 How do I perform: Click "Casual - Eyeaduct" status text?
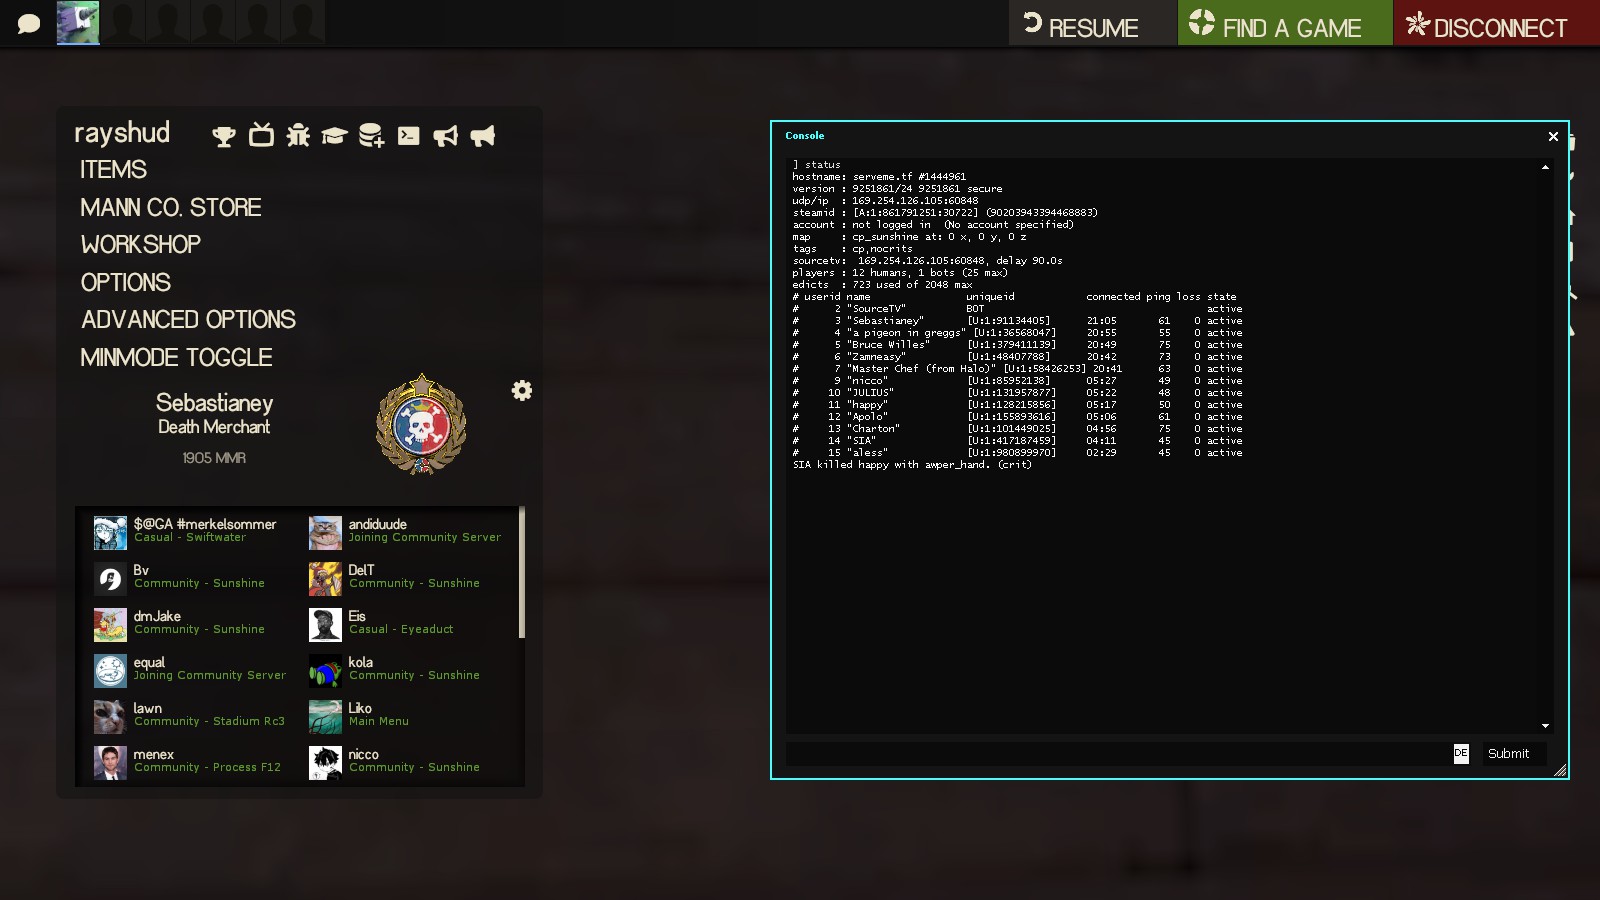(x=401, y=630)
